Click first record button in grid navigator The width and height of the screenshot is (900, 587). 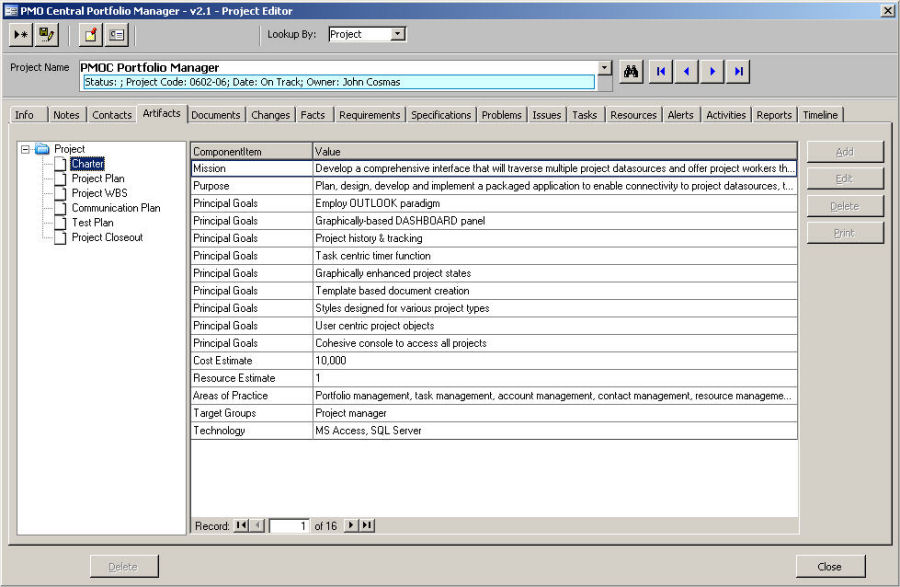[242, 525]
